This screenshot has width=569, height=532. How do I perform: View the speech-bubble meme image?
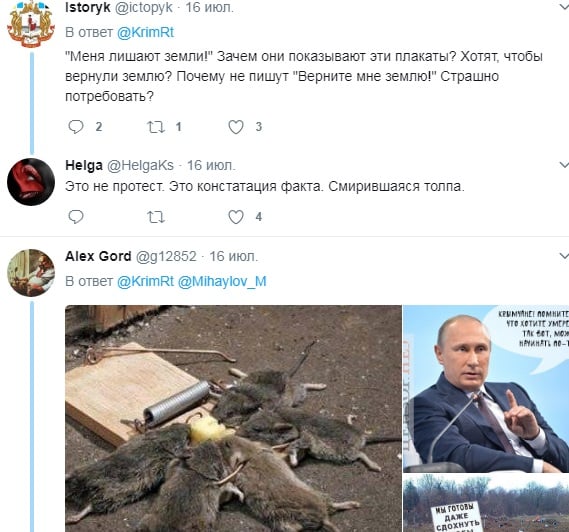(486, 389)
